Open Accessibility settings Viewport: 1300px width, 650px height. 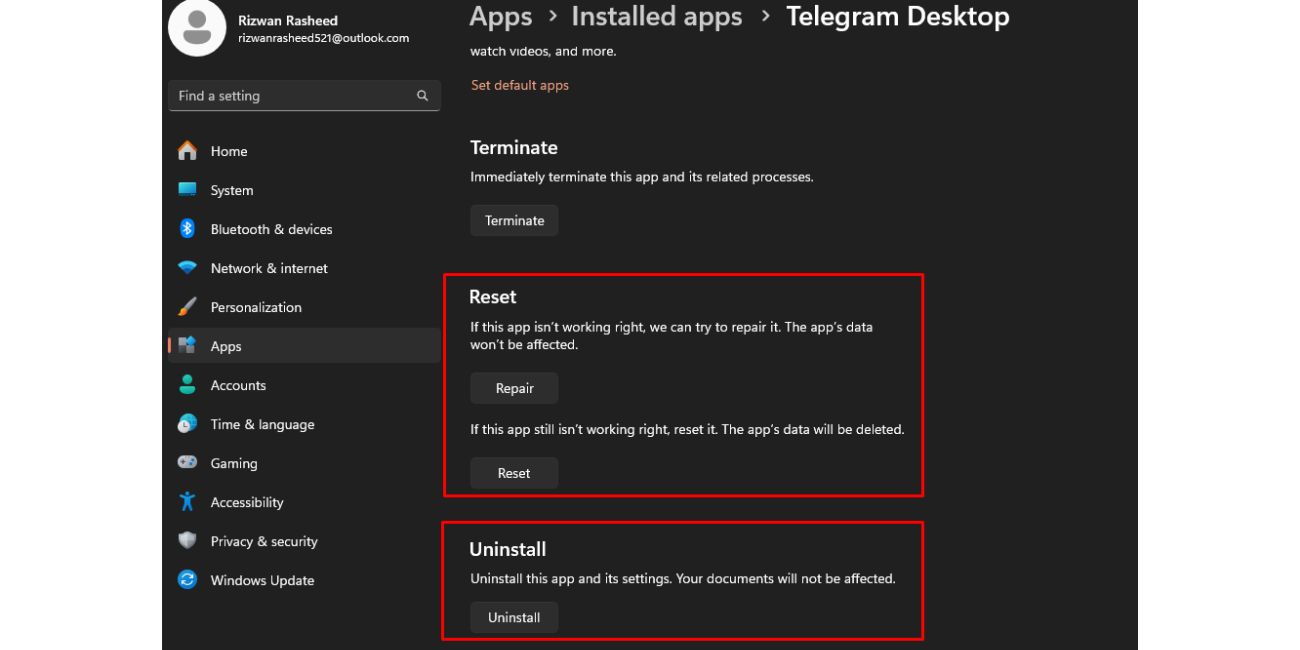point(304,502)
